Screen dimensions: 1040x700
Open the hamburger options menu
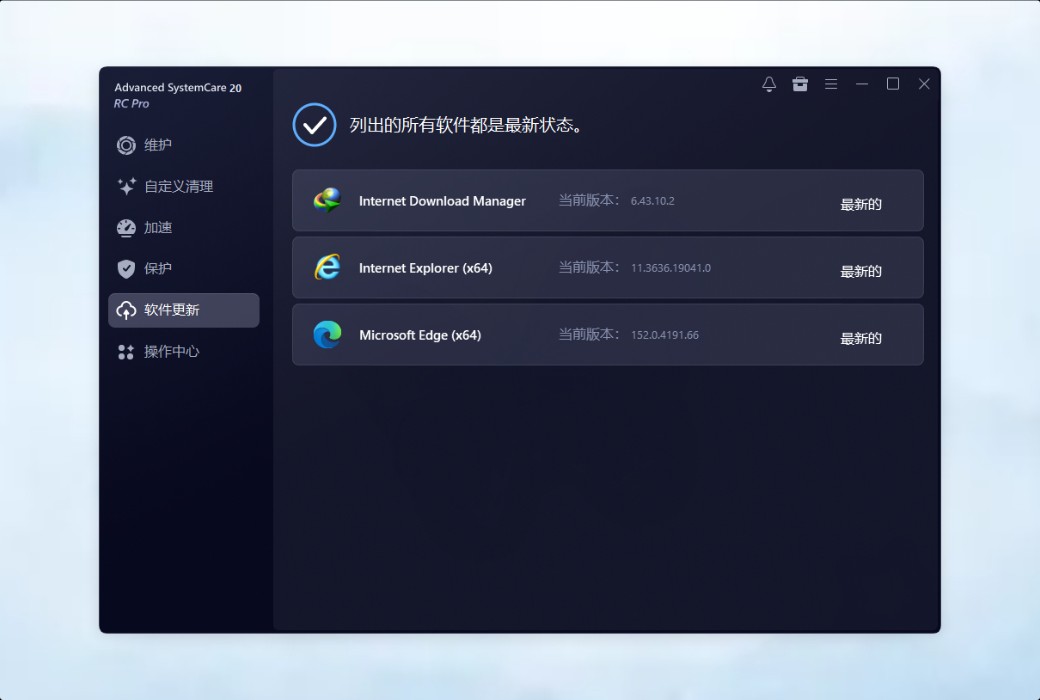tap(831, 84)
